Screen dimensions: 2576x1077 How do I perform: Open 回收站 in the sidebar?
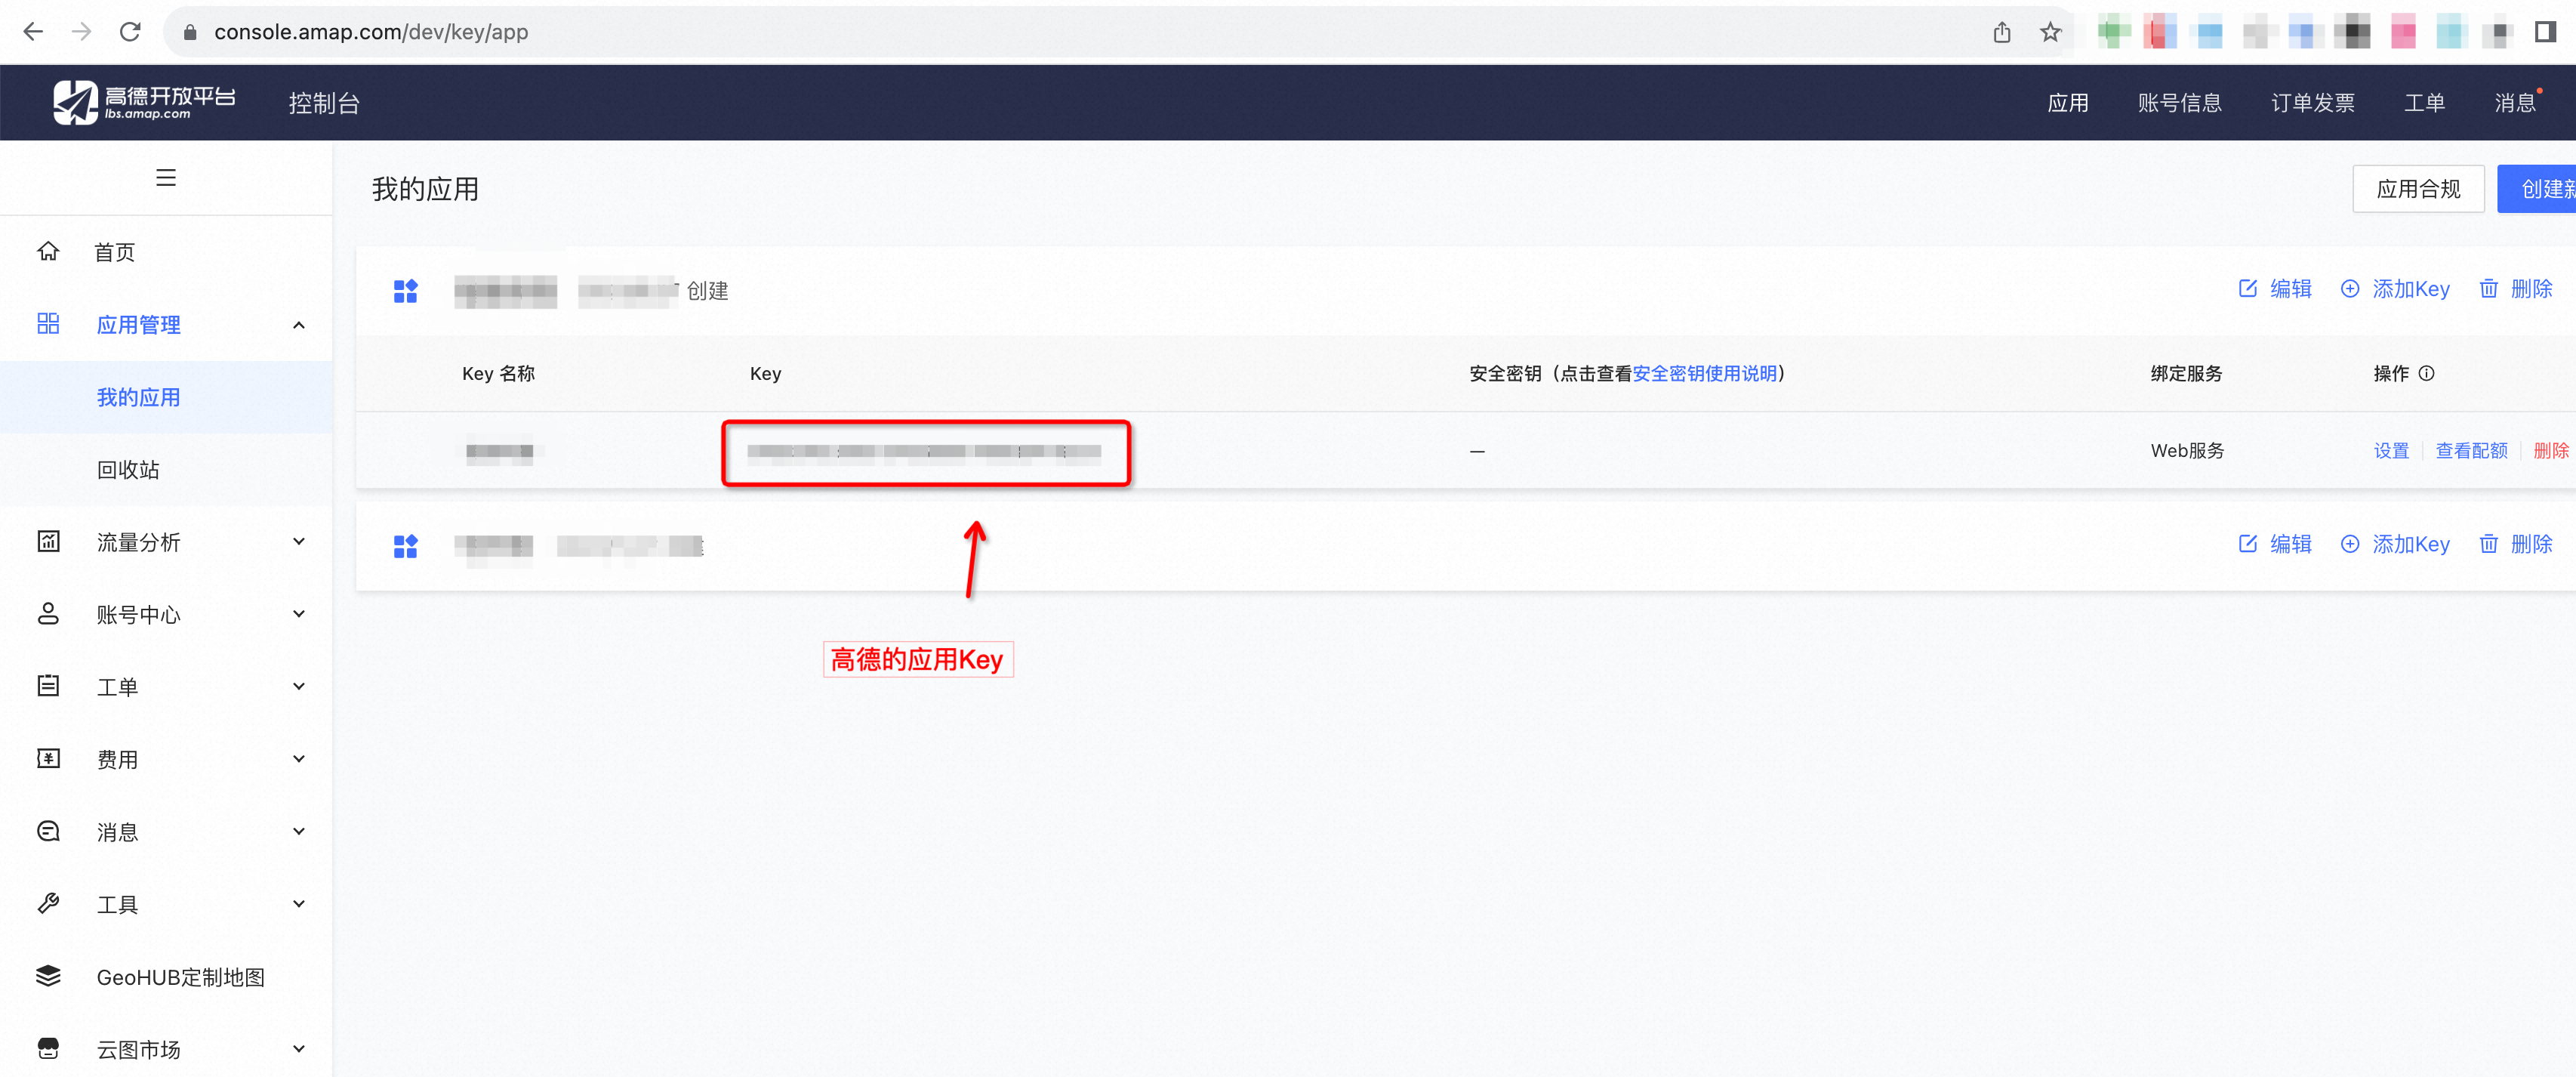pyautogui.click(x=128, y=470)
